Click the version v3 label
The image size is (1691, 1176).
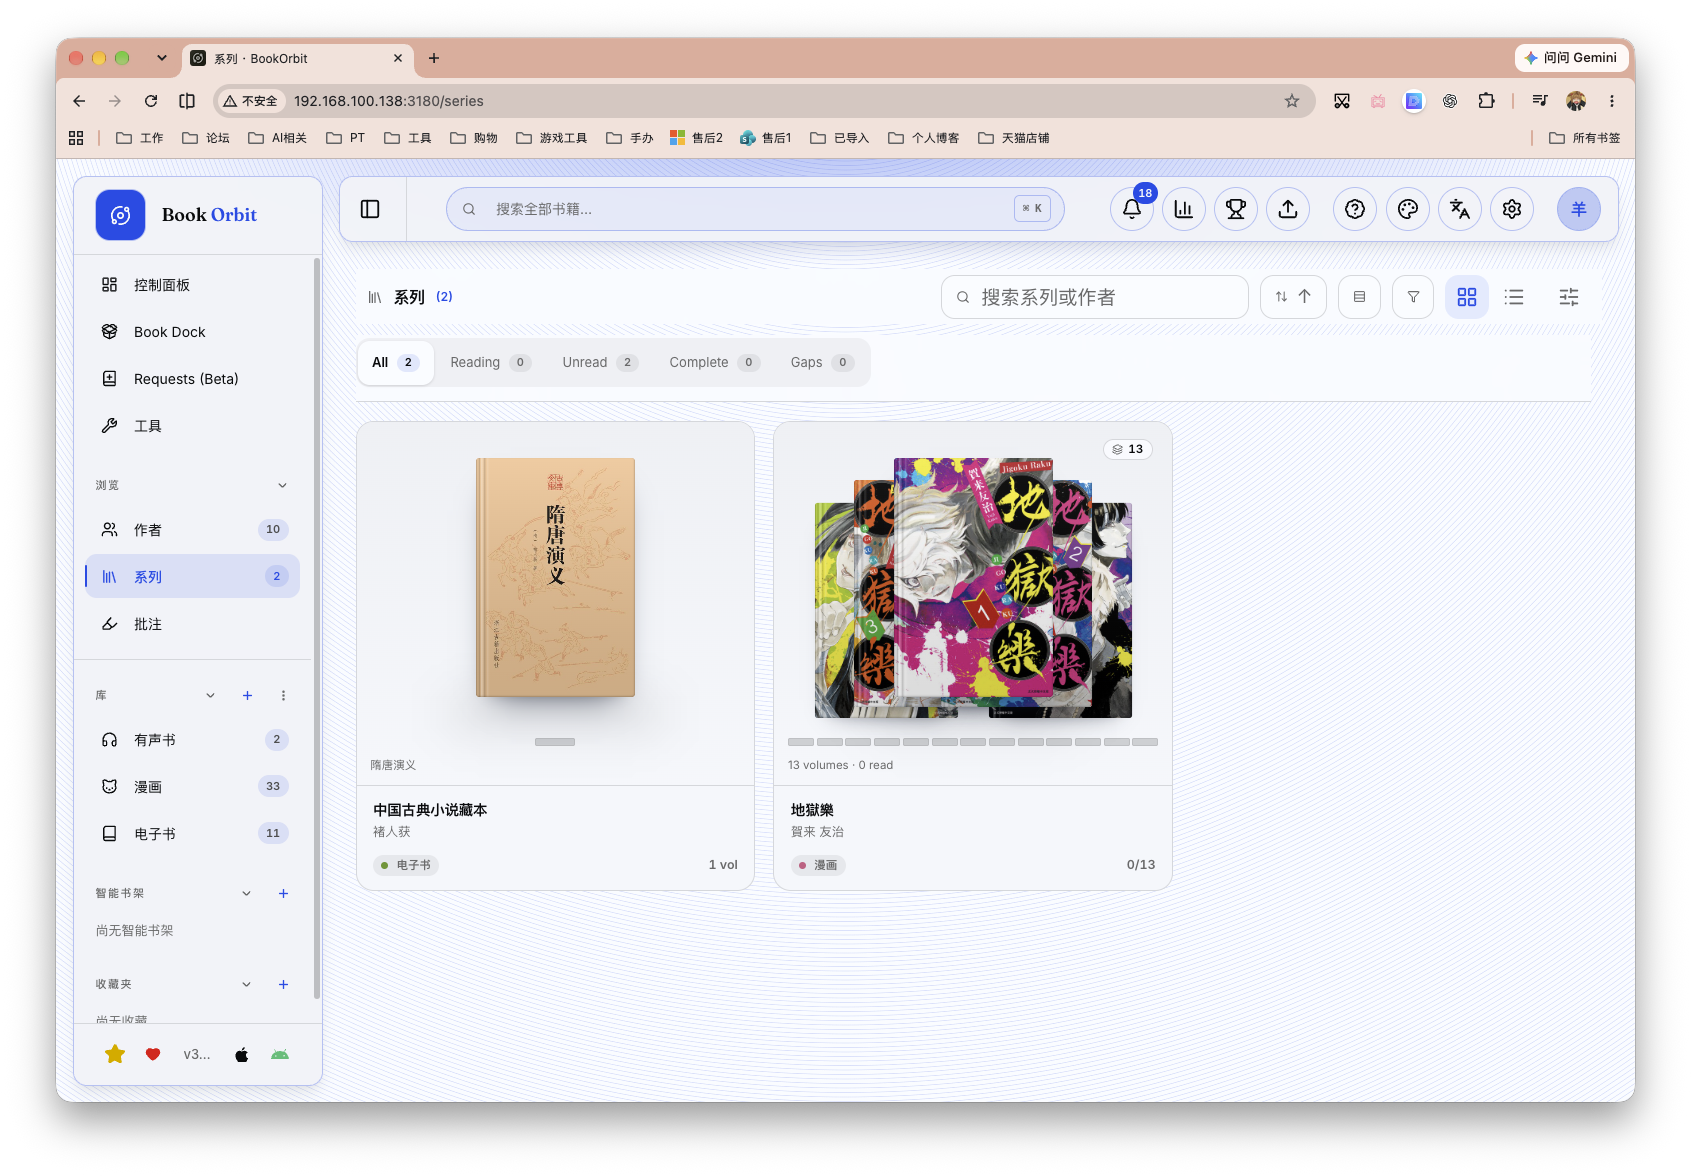[197, 1054]
